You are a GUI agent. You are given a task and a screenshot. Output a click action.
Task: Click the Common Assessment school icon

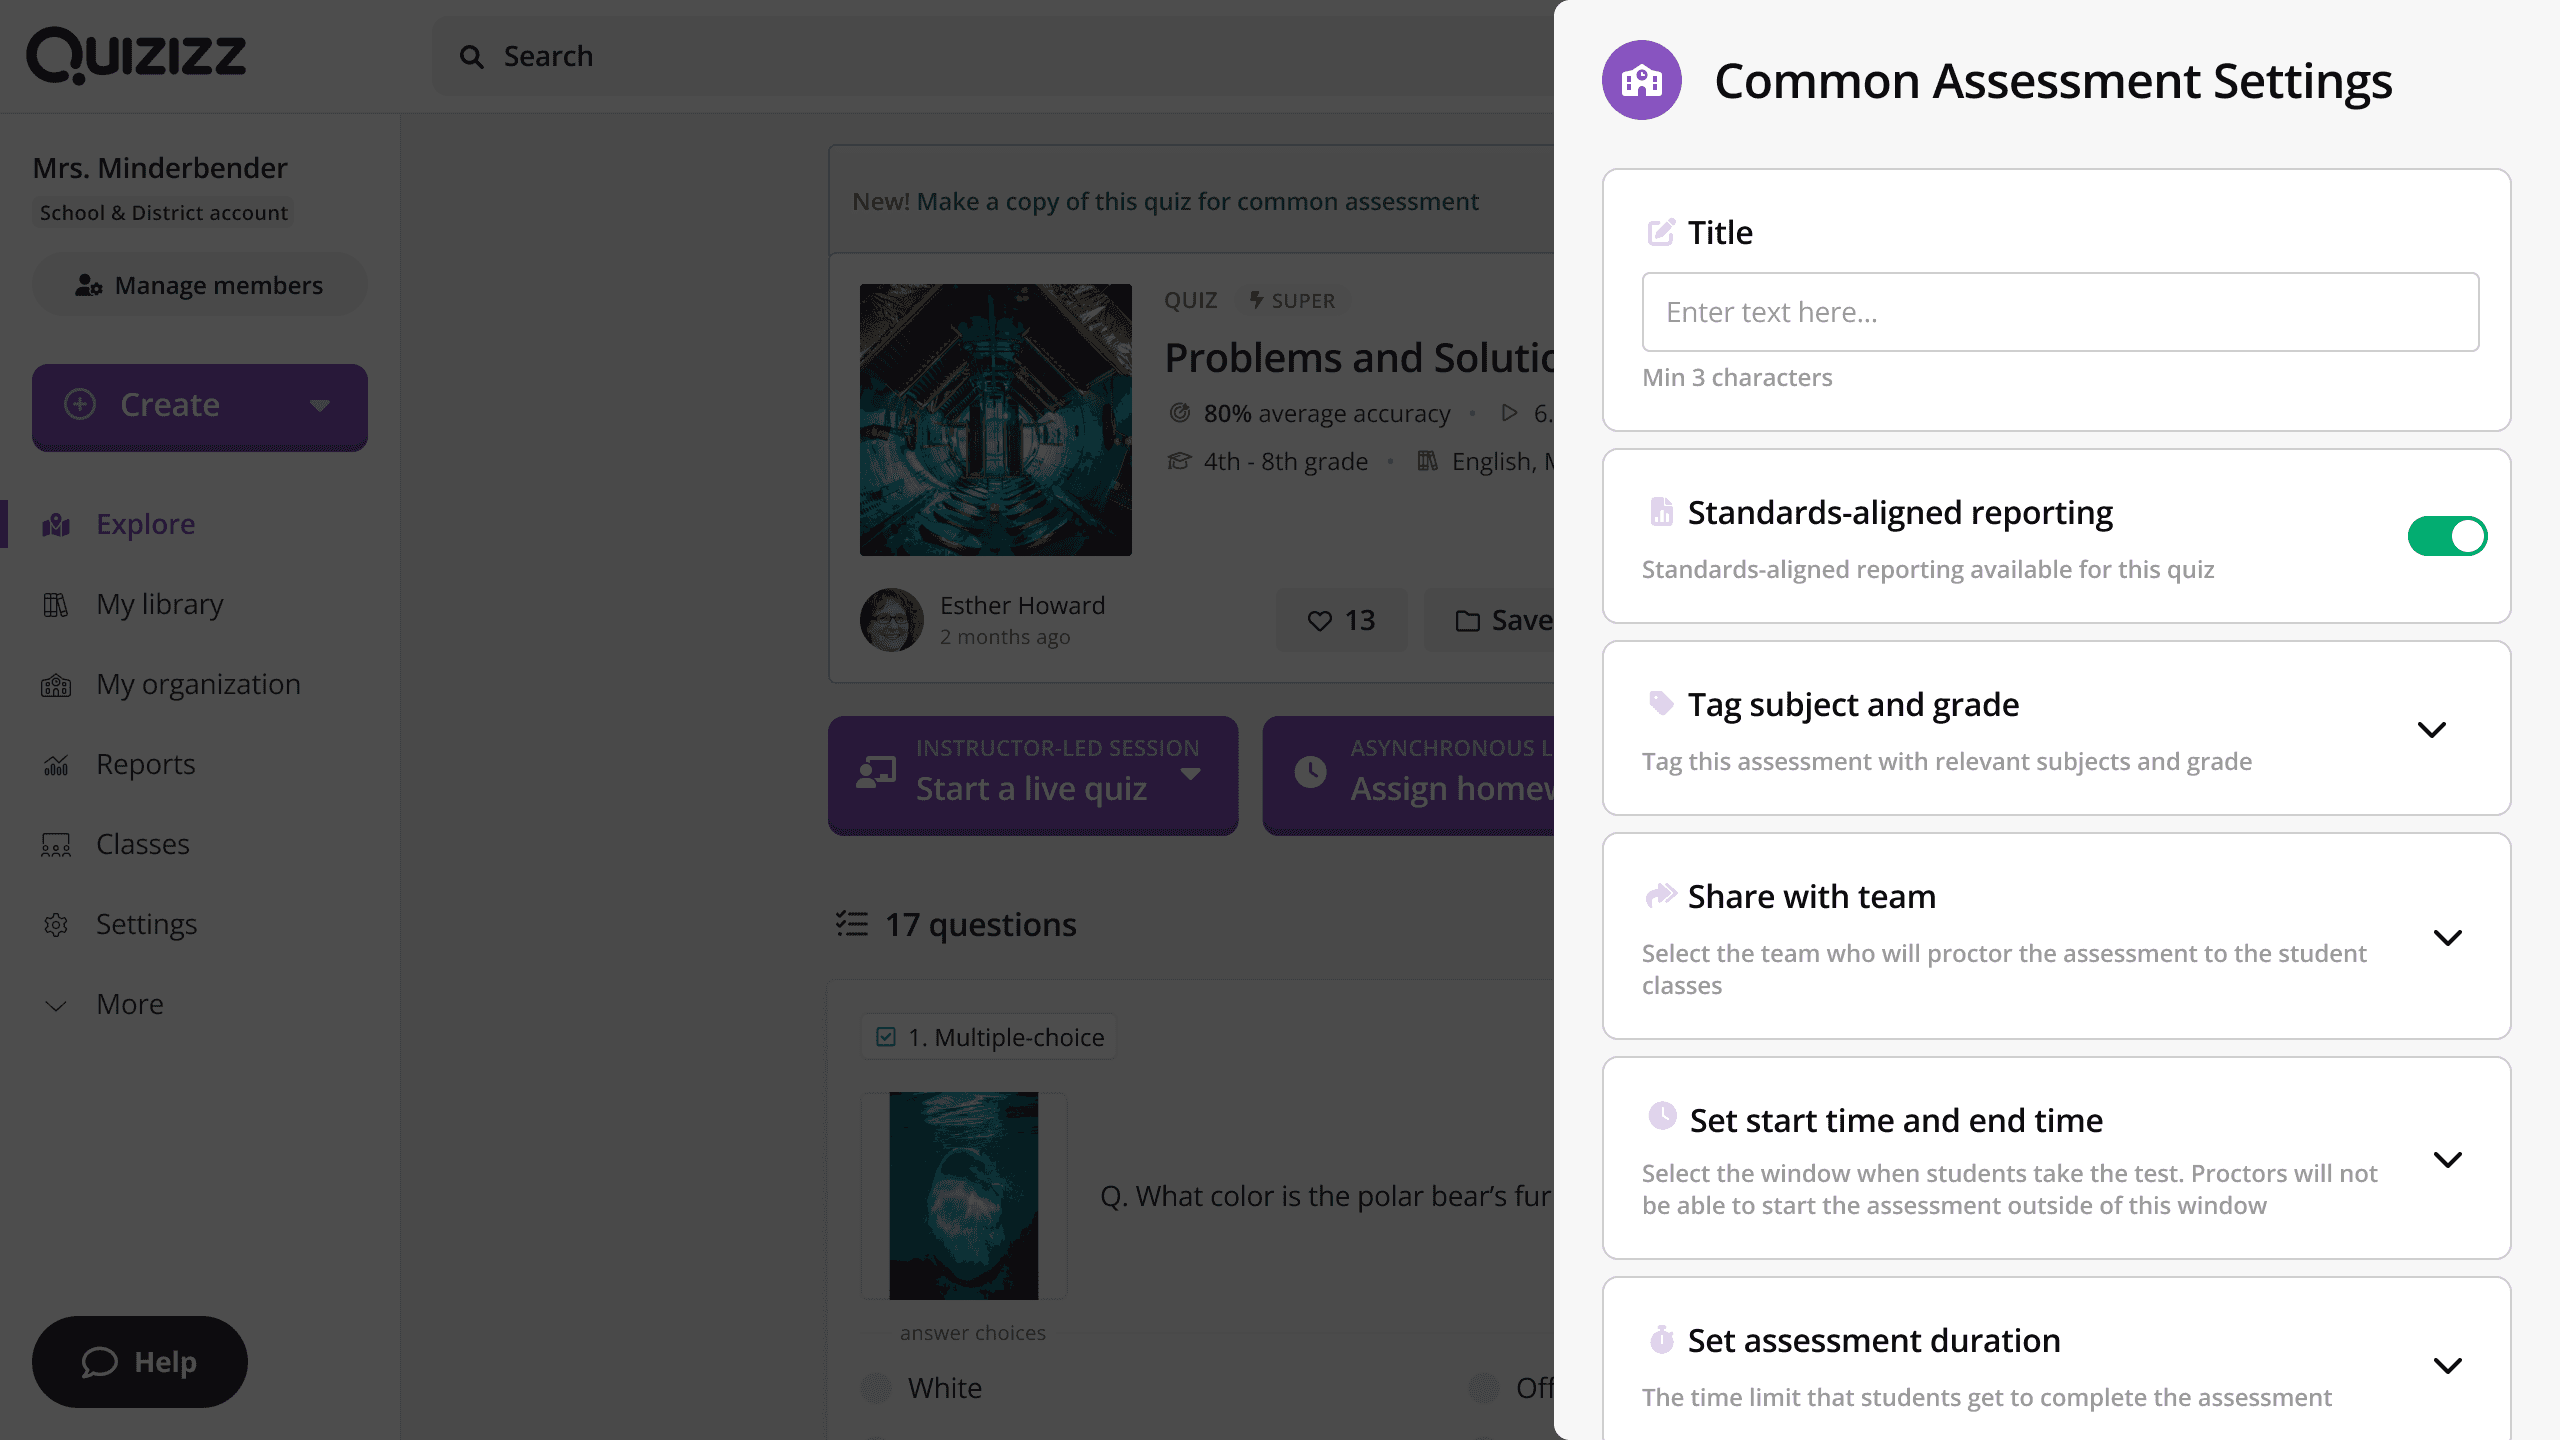(1641, 80)
